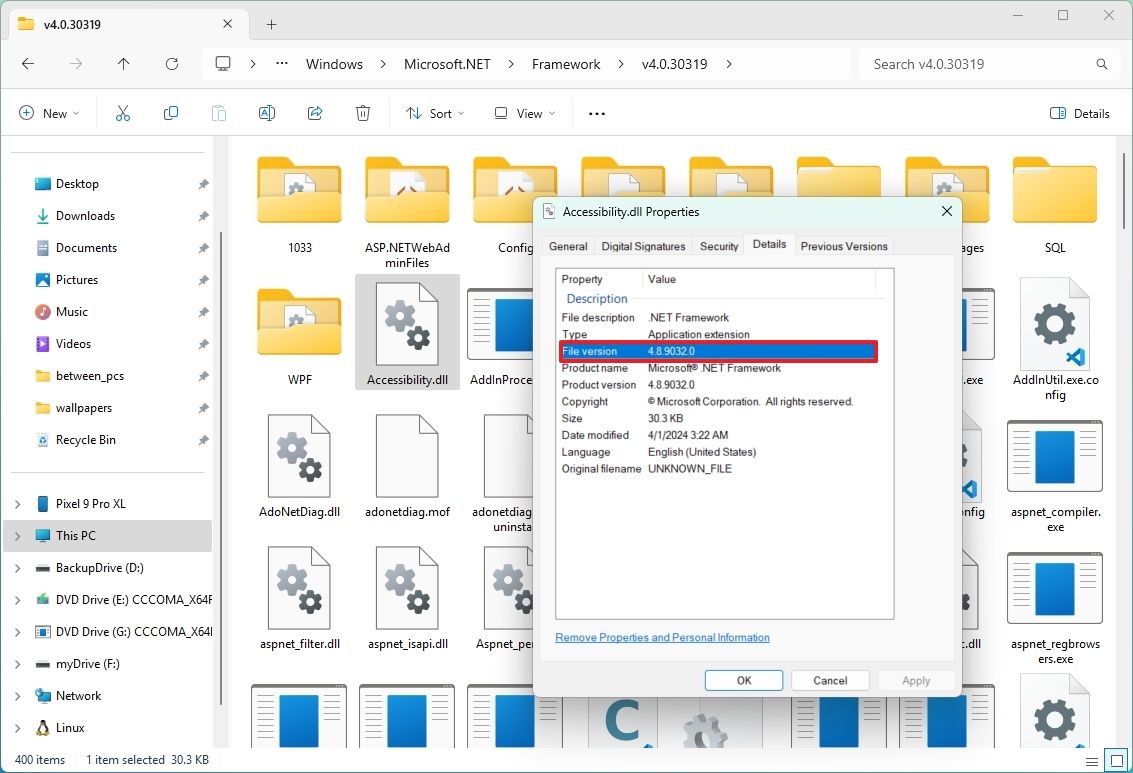Go back to the previous folder
This screenshot has width=1133, height=773.
click(x=28, y=63)
